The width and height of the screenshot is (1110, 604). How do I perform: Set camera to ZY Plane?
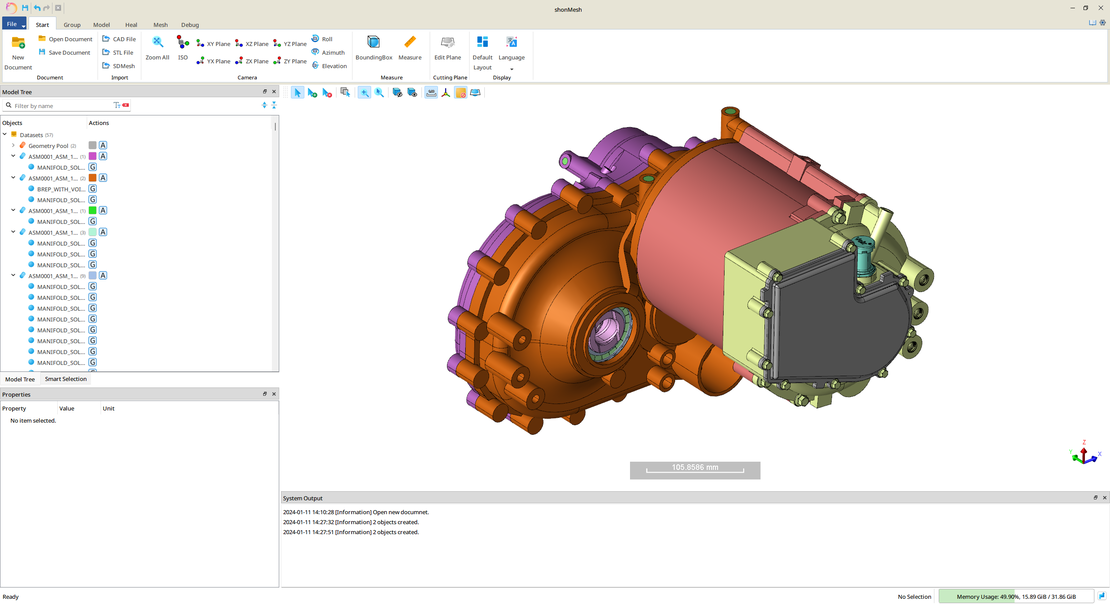point(290,61)
